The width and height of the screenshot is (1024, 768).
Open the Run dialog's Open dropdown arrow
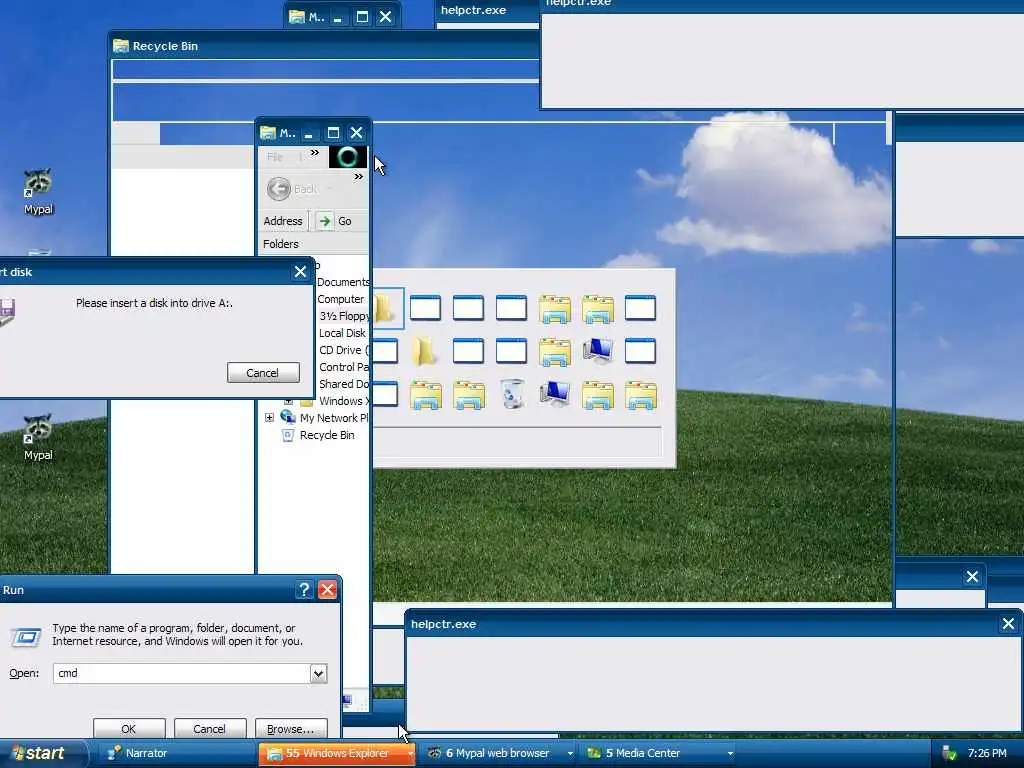[x=318, y=673]
